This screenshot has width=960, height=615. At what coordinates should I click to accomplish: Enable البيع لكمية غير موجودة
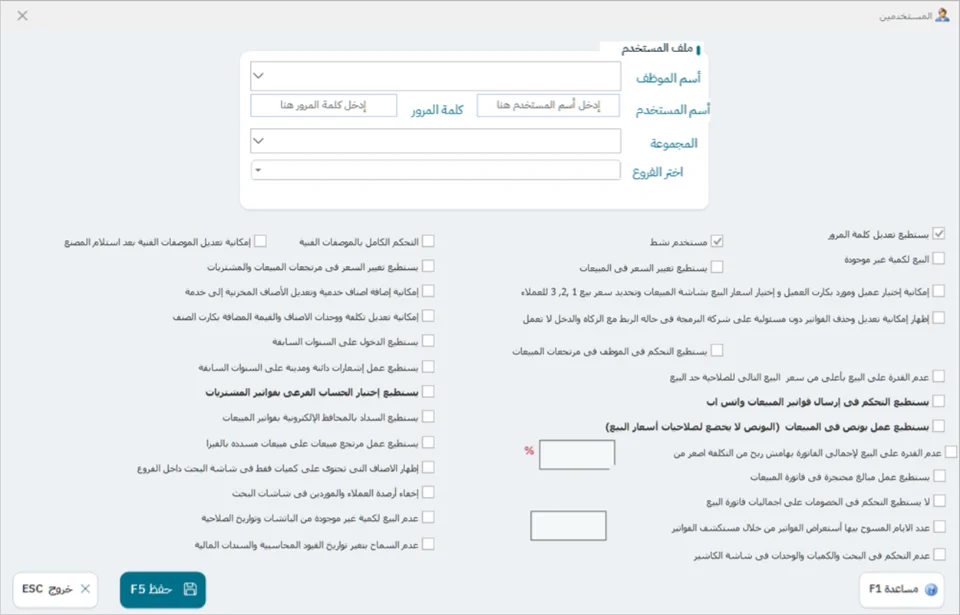tap(939, 258)
